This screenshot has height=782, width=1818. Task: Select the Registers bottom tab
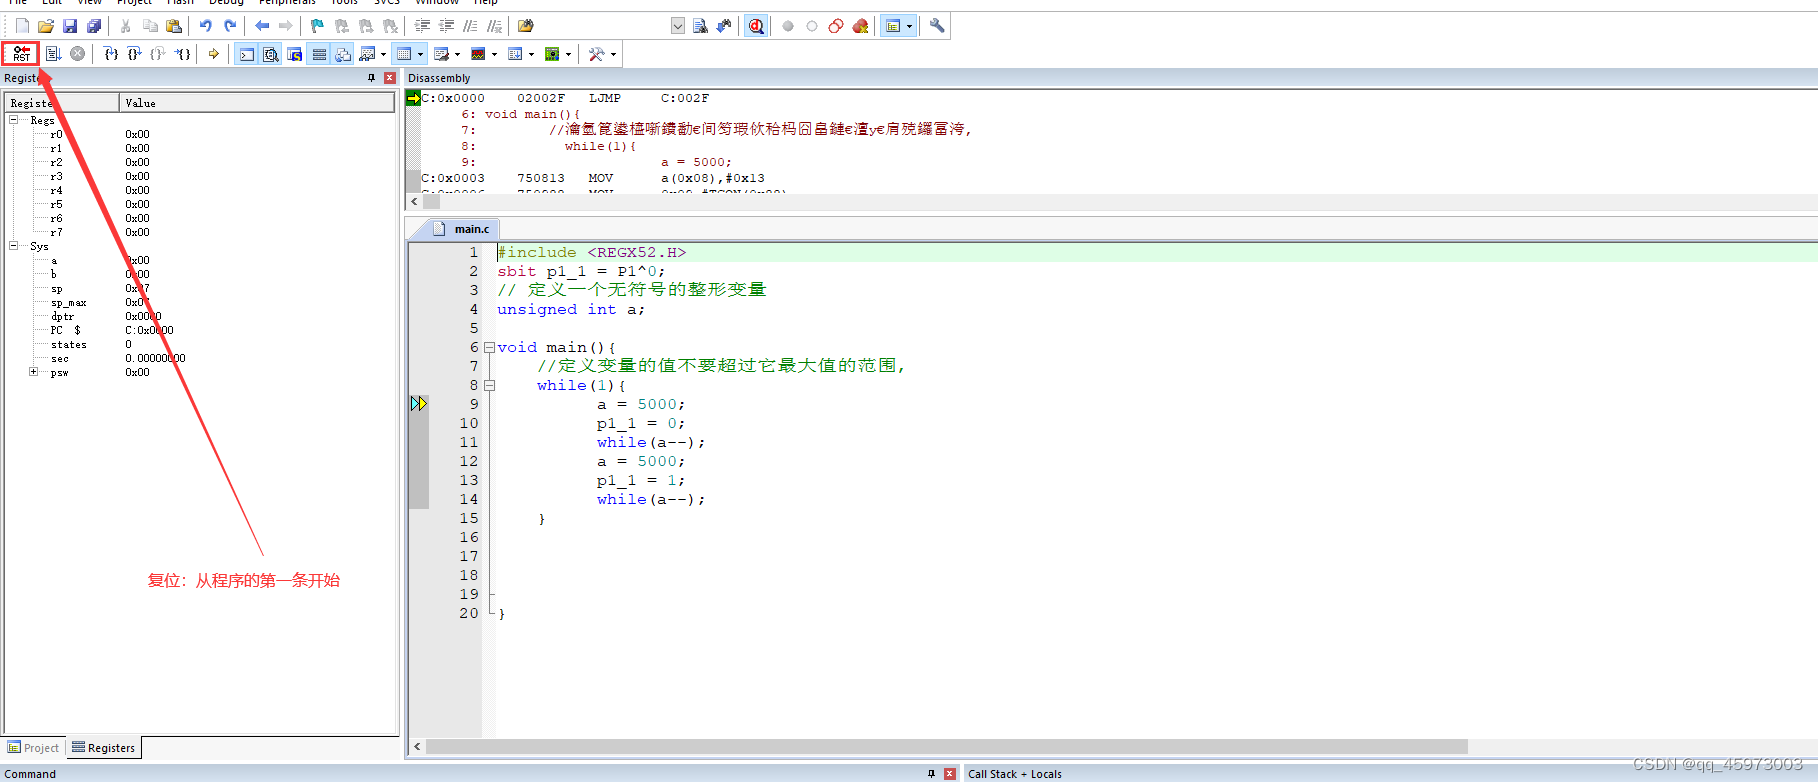tap(103, 748)
